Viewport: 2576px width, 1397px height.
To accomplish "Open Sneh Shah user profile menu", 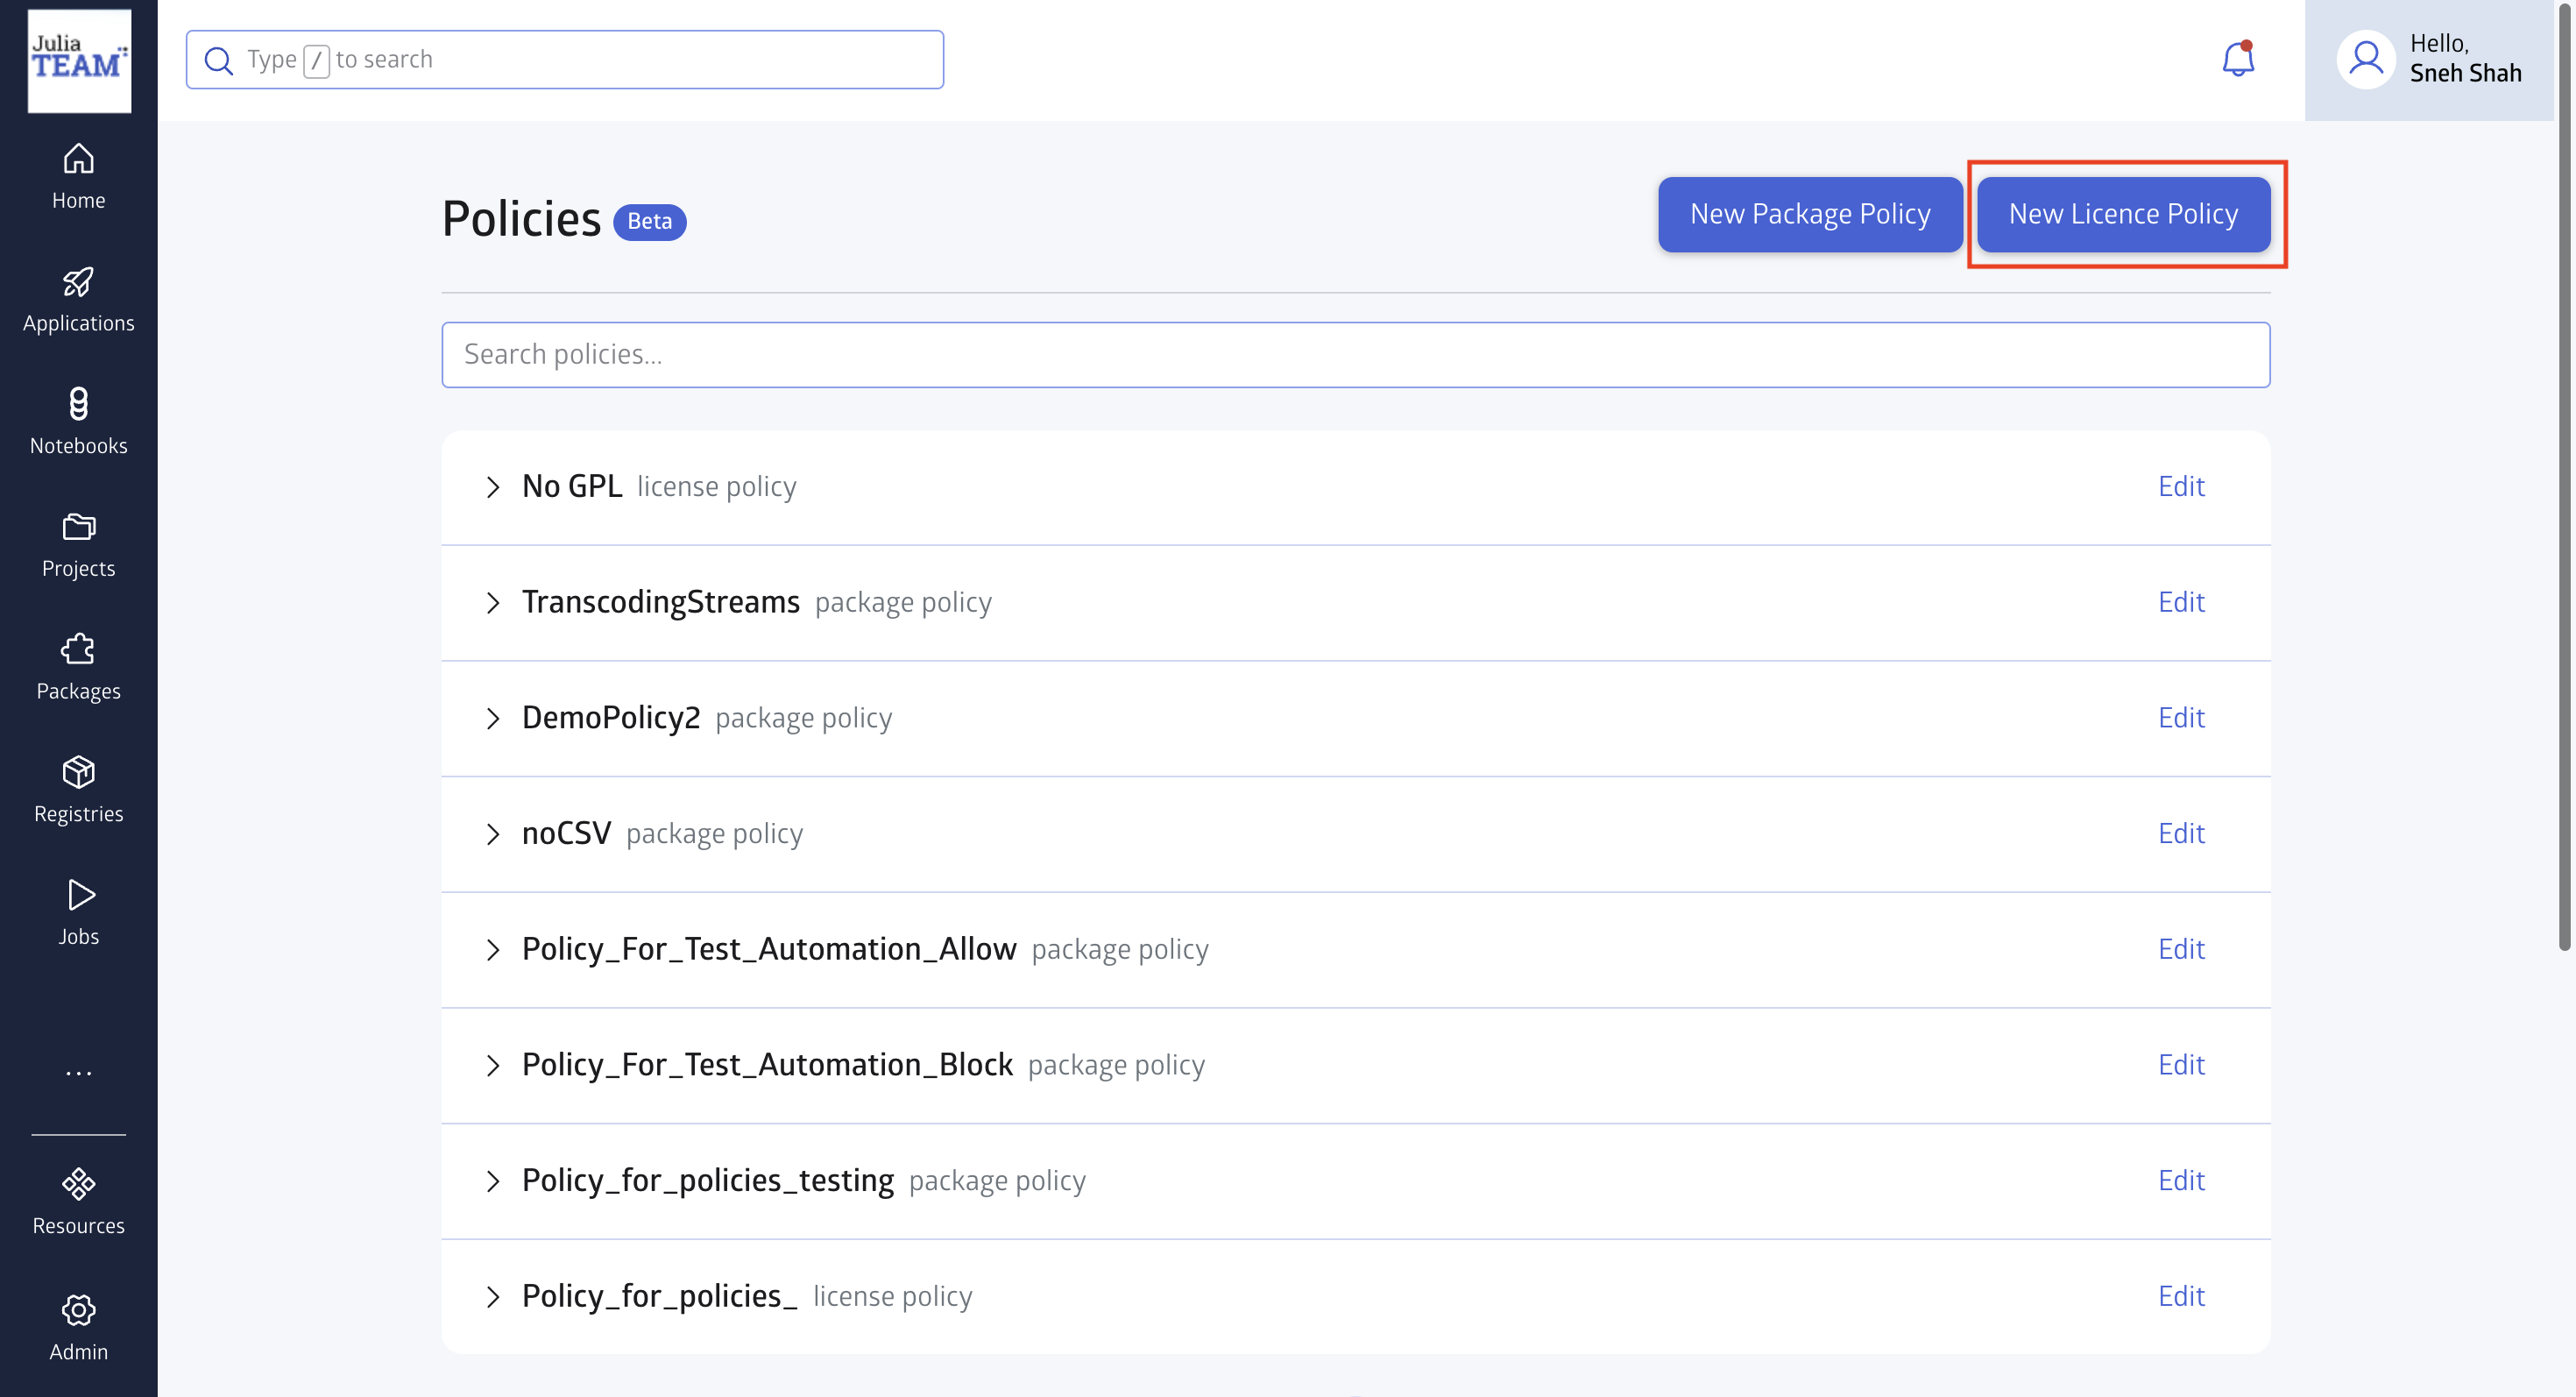I will pos(2428,60).
